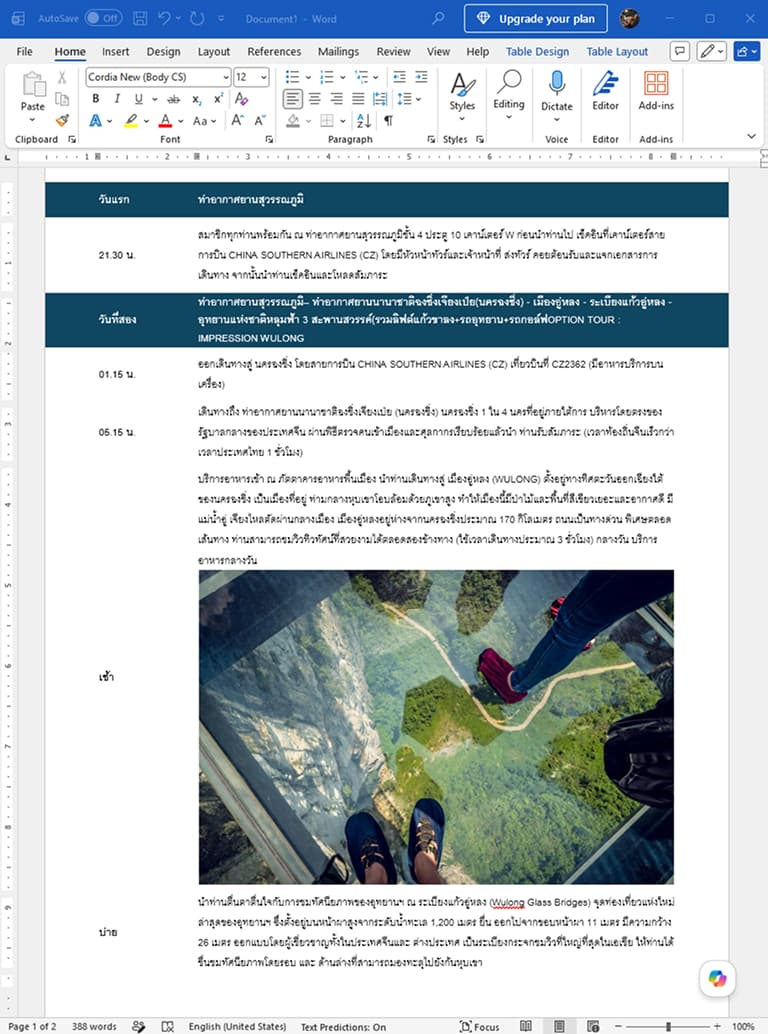
Task: Clear all formatting from selection
Action: pos(241,99)
